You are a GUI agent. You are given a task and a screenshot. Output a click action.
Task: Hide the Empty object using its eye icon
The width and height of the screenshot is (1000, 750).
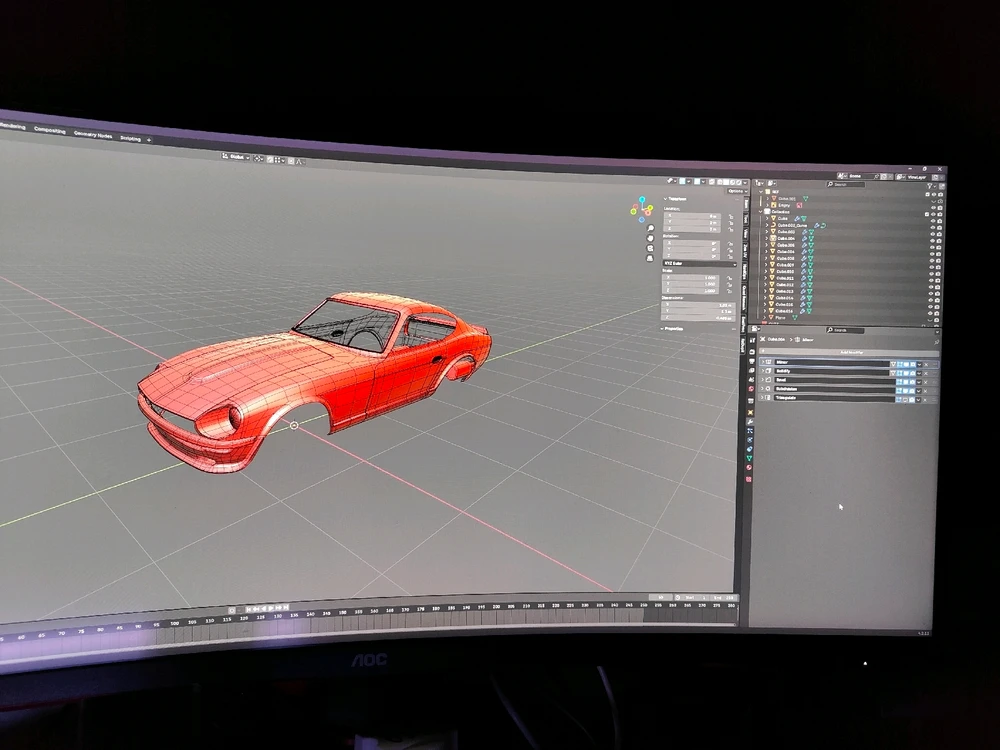pyautogui.click(x=934, y=206)
